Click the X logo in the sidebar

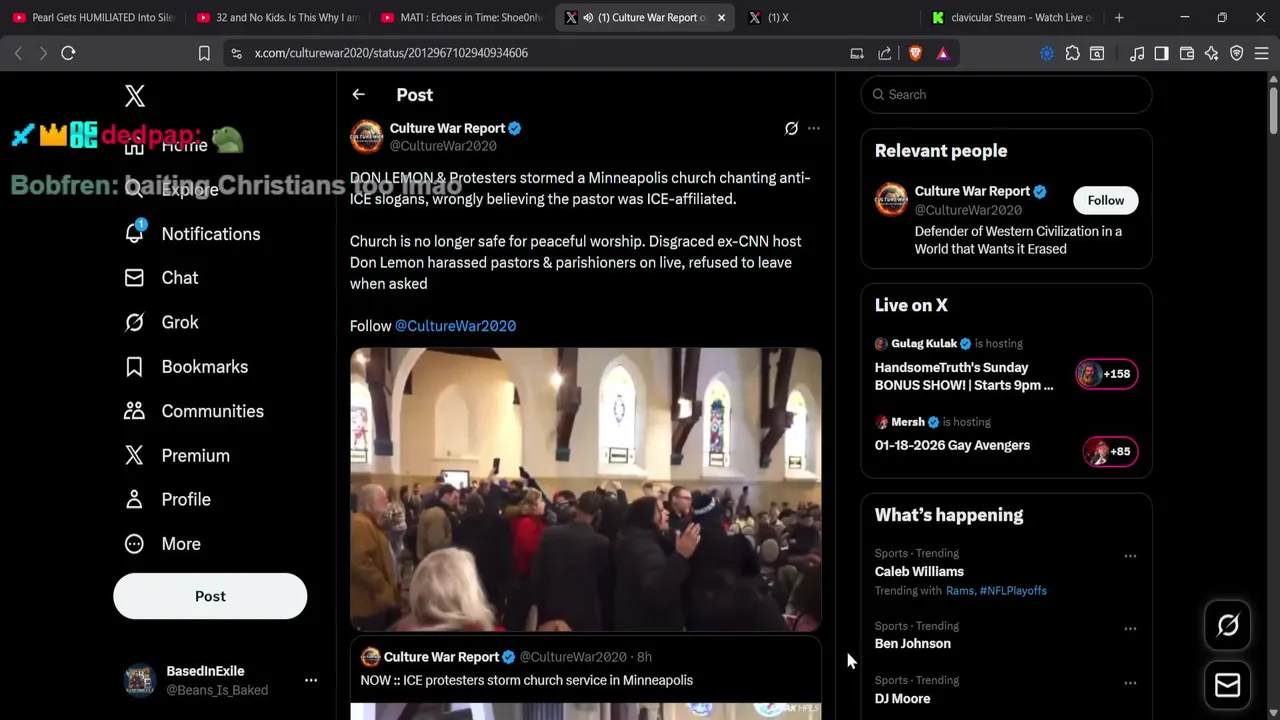click(x=135, y=96)
